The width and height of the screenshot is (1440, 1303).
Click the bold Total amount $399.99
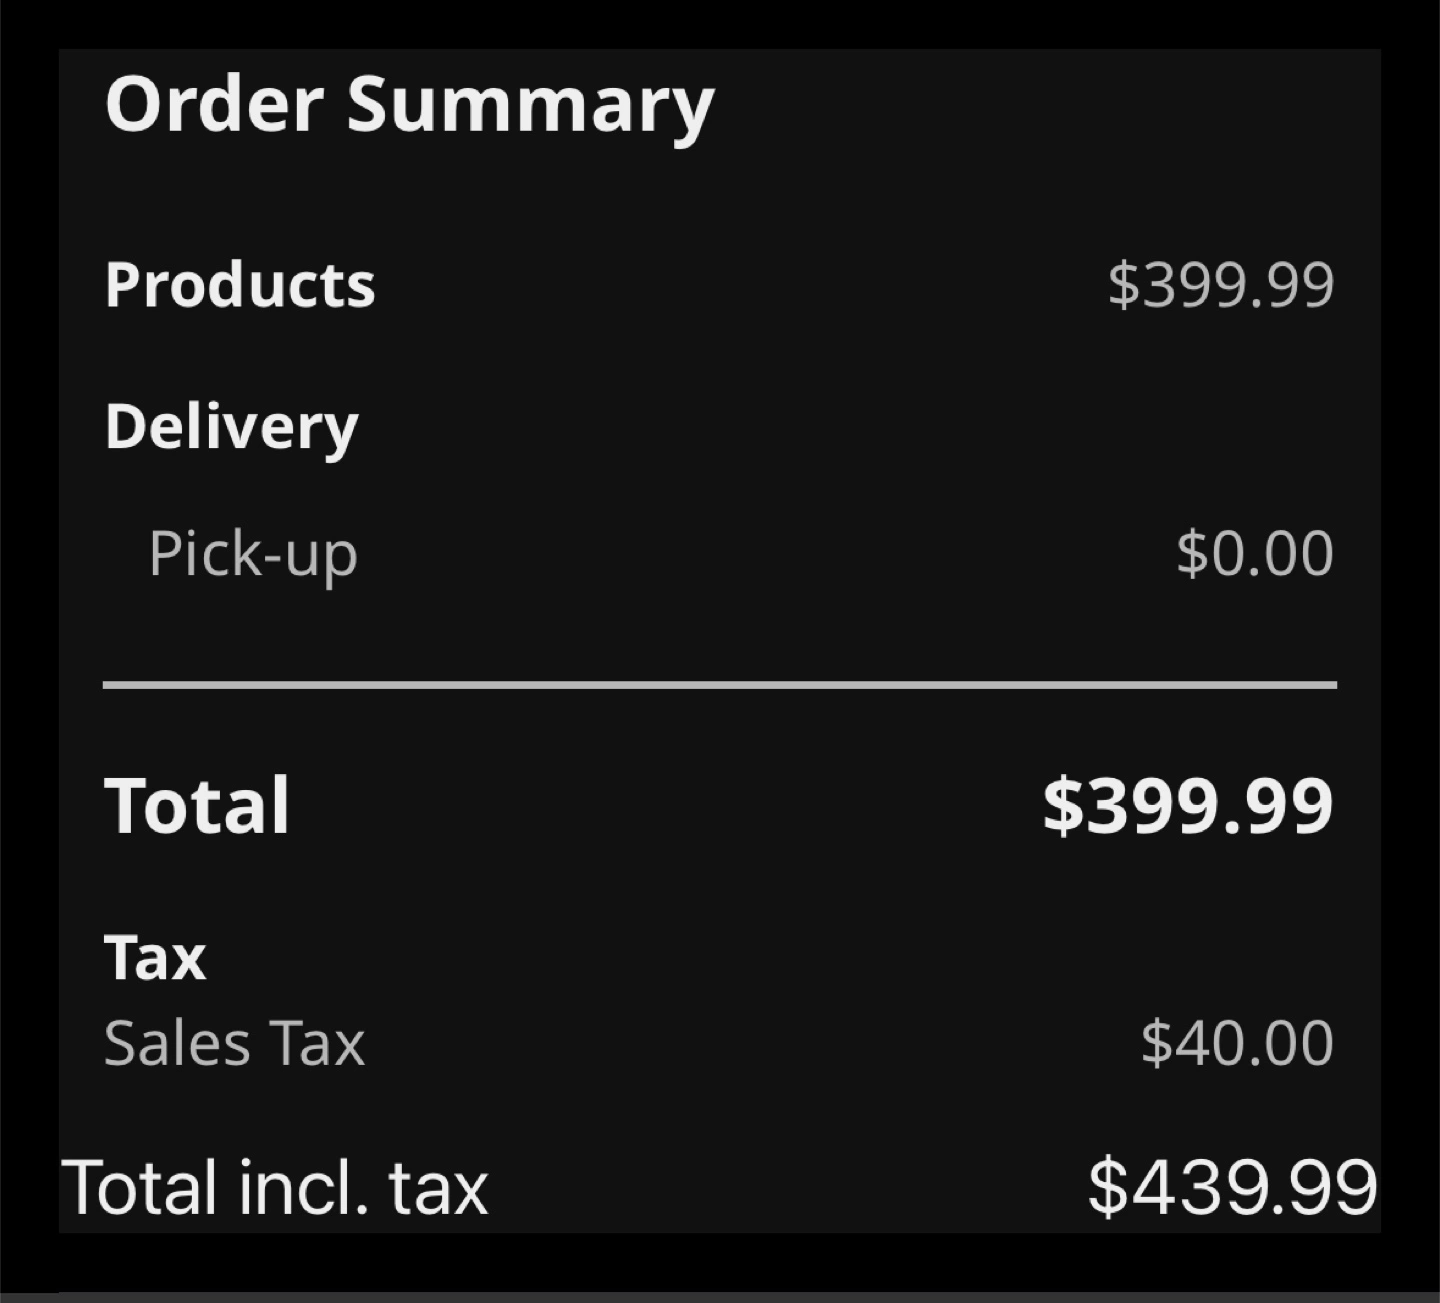(1188, 806)
